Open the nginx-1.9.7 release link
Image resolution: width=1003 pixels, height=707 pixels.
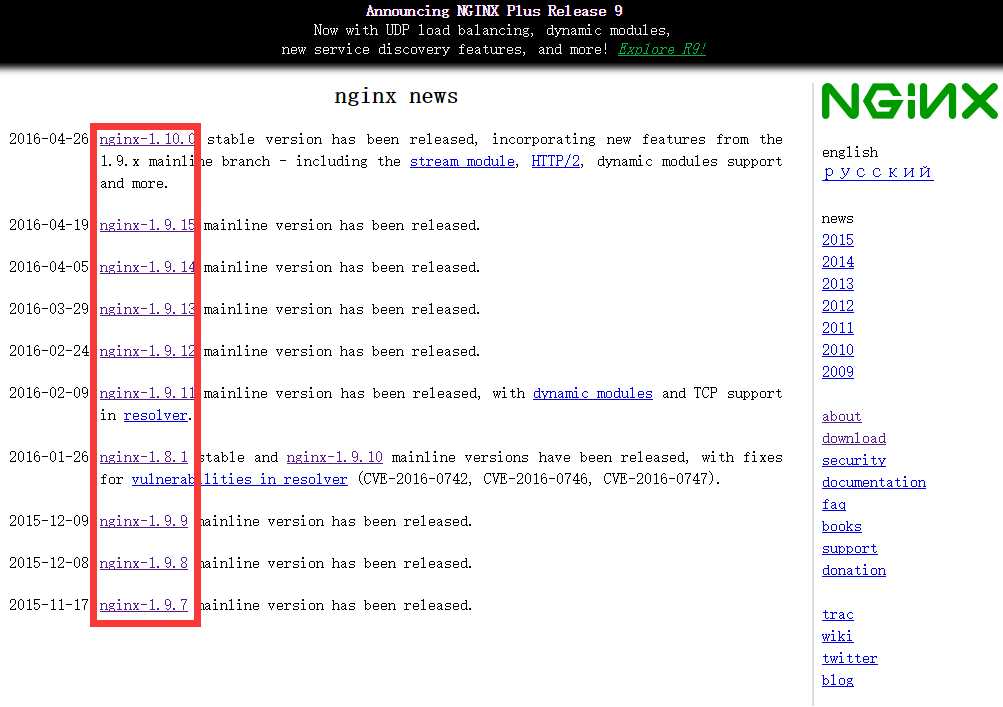pyautogui.click(x=144, y=605)
